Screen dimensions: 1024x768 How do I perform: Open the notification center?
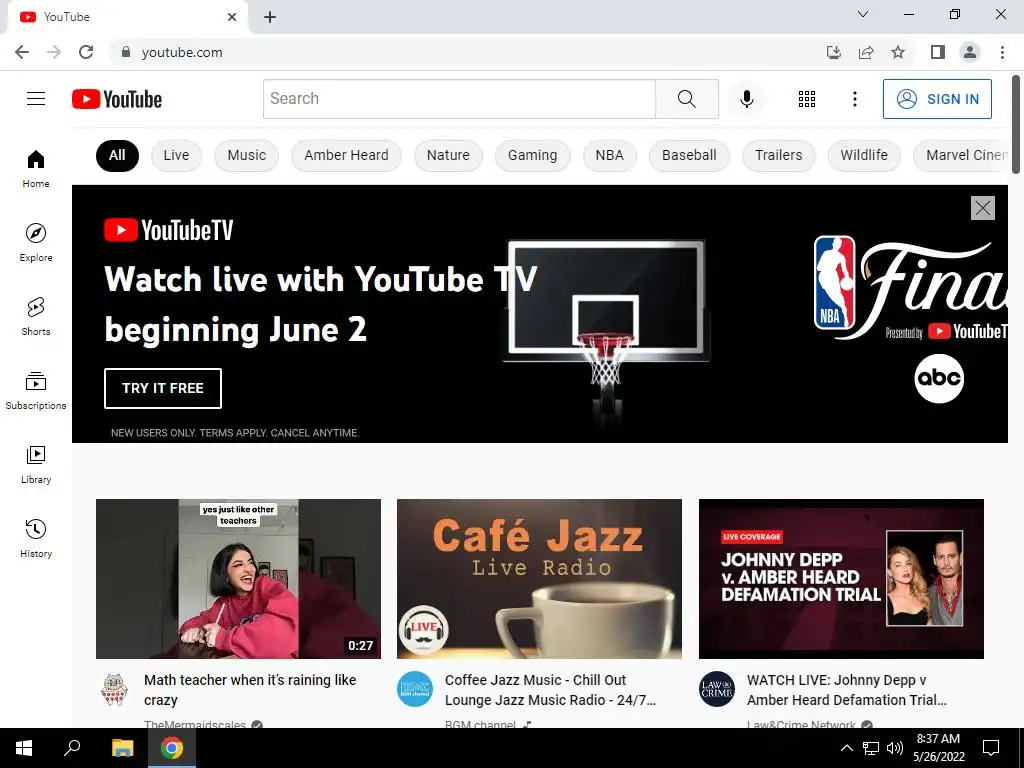(x=991, y=748)
